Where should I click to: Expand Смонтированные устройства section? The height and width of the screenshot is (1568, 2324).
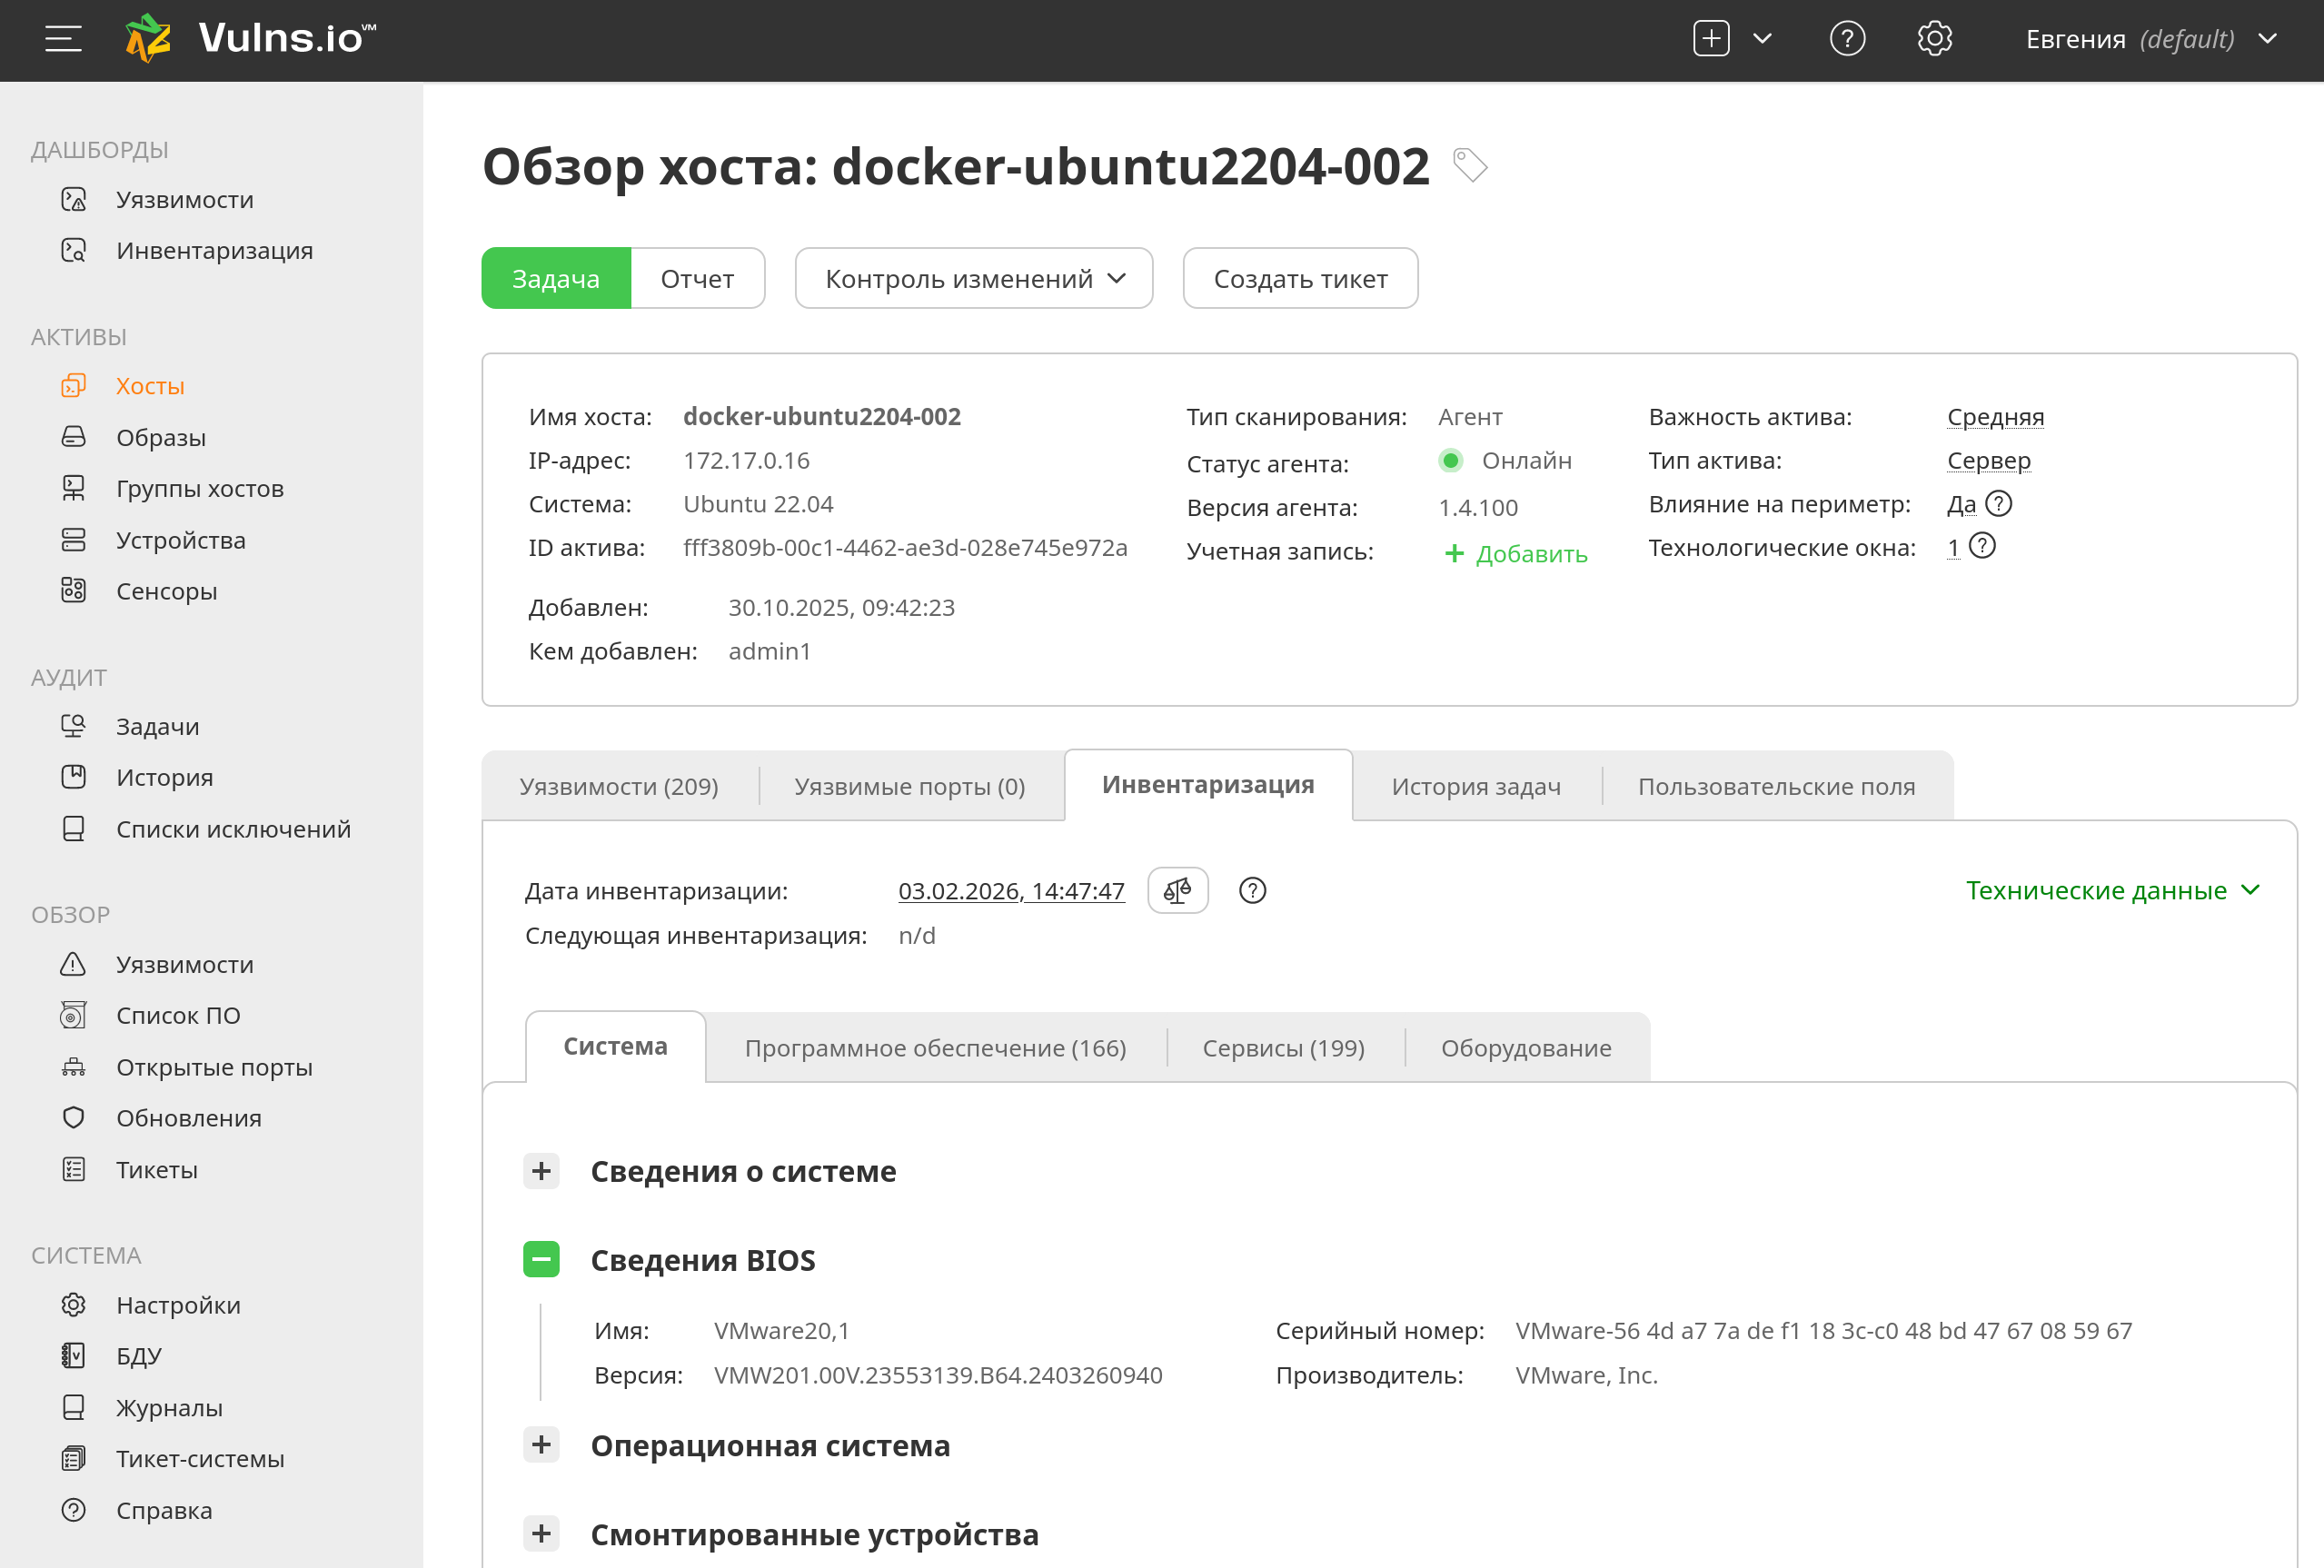[541, 1533]
